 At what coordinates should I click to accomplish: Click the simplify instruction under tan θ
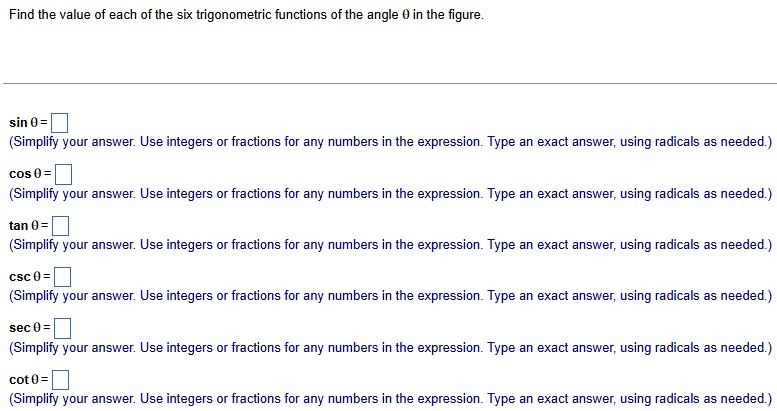(x=390, y=244)
